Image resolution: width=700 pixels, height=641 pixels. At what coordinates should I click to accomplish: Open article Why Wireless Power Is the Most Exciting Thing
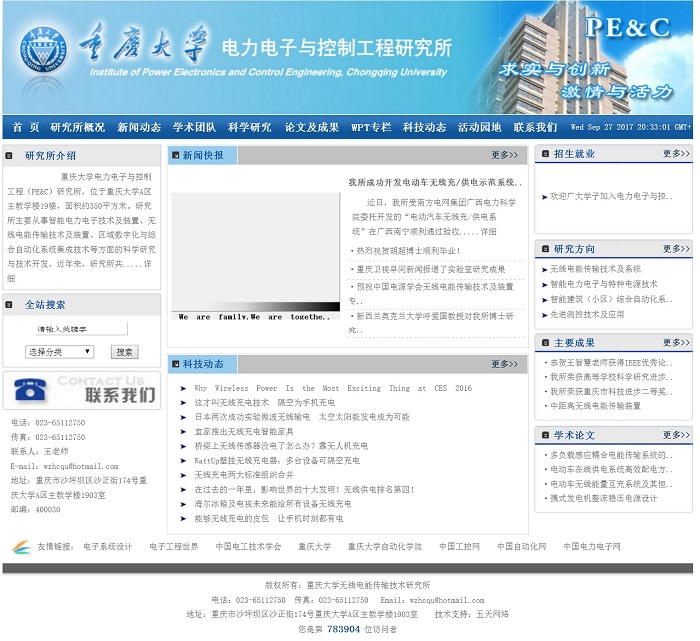point(333,388)
